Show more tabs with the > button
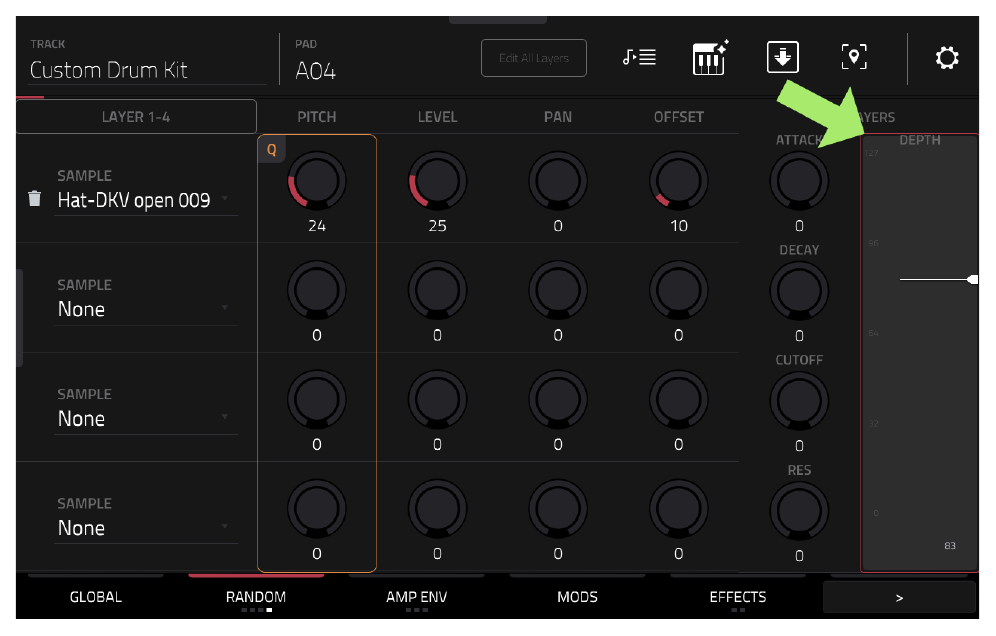 899,597
